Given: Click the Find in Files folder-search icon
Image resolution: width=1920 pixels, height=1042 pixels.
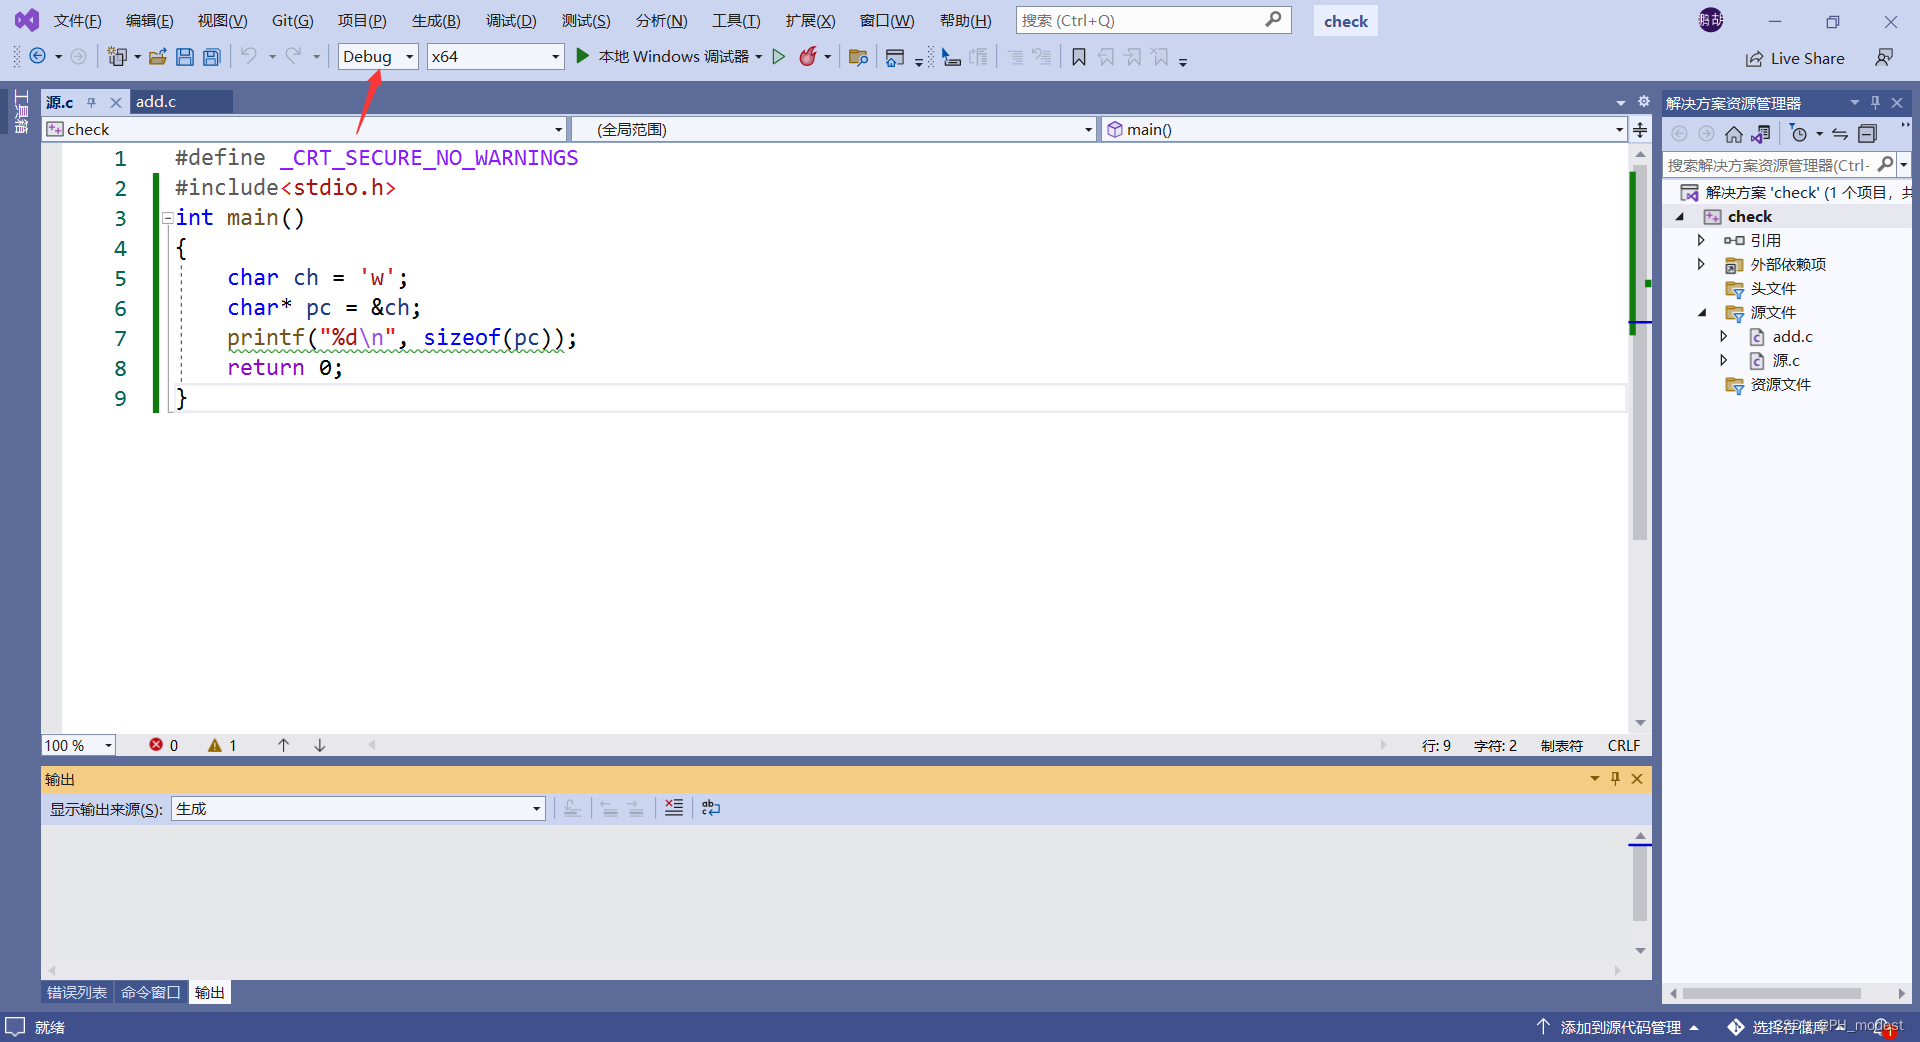Looking at the screenshot, I should point(858,57).
